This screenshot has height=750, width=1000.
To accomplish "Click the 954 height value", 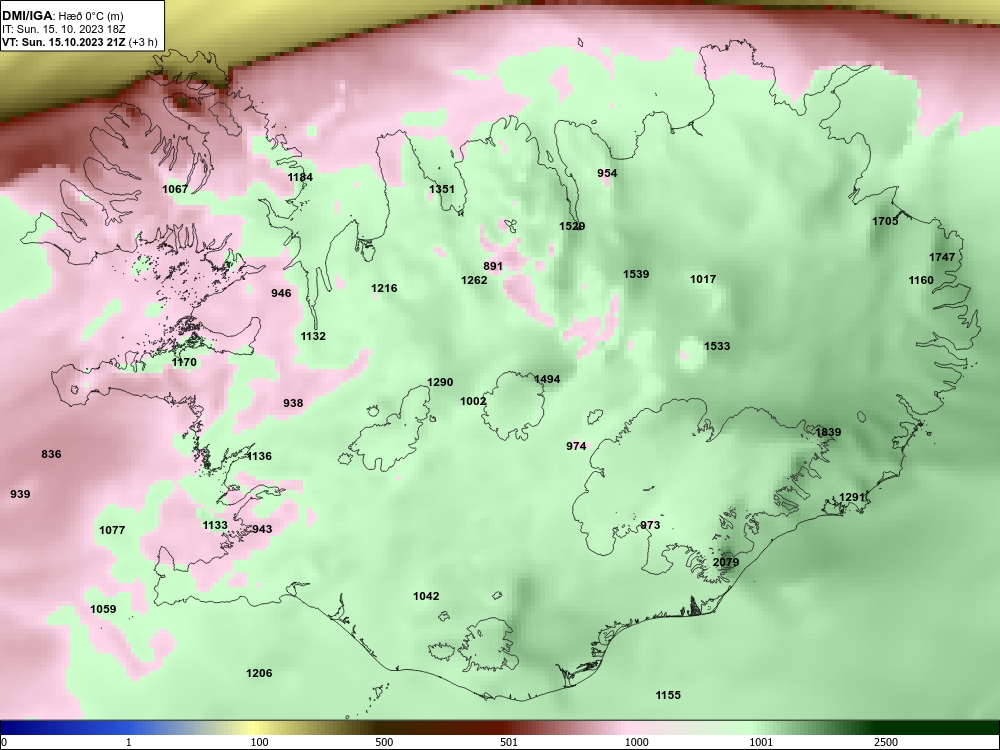I will [607, 173].
